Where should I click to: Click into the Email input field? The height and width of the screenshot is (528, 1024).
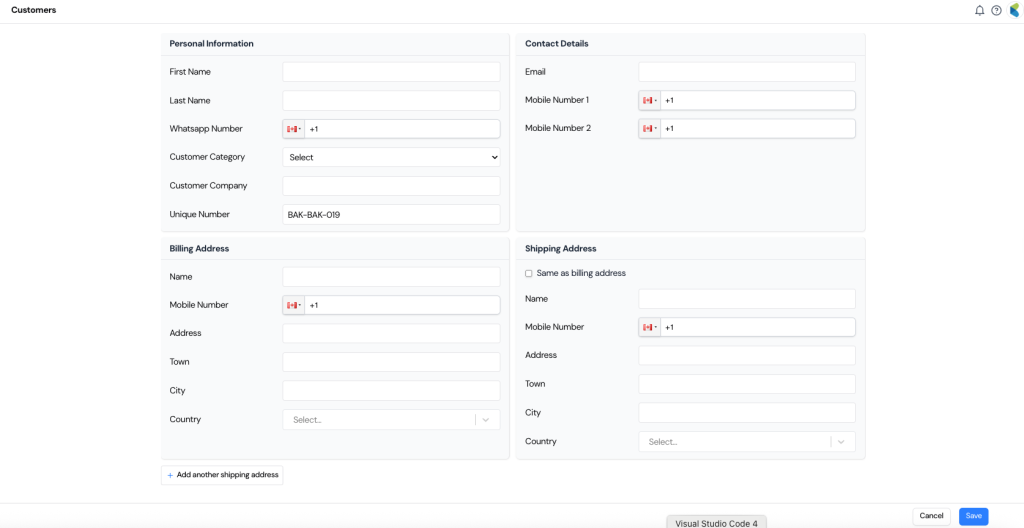[x=746, y=72]
